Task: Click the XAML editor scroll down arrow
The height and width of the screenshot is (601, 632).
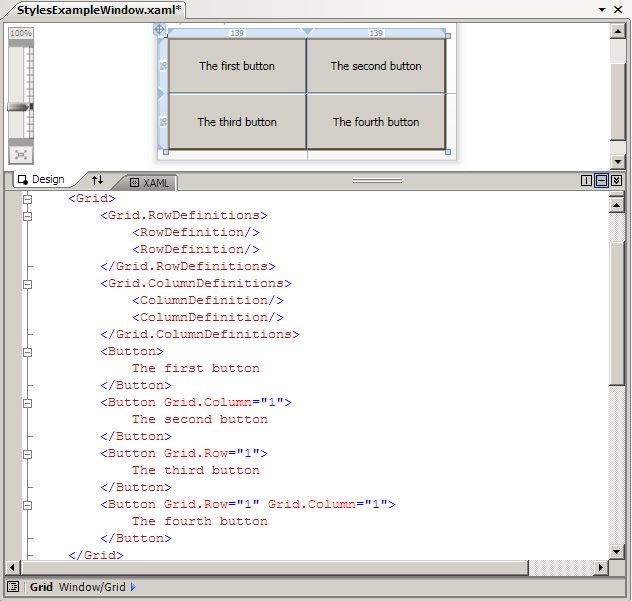Action: (617, 551)
